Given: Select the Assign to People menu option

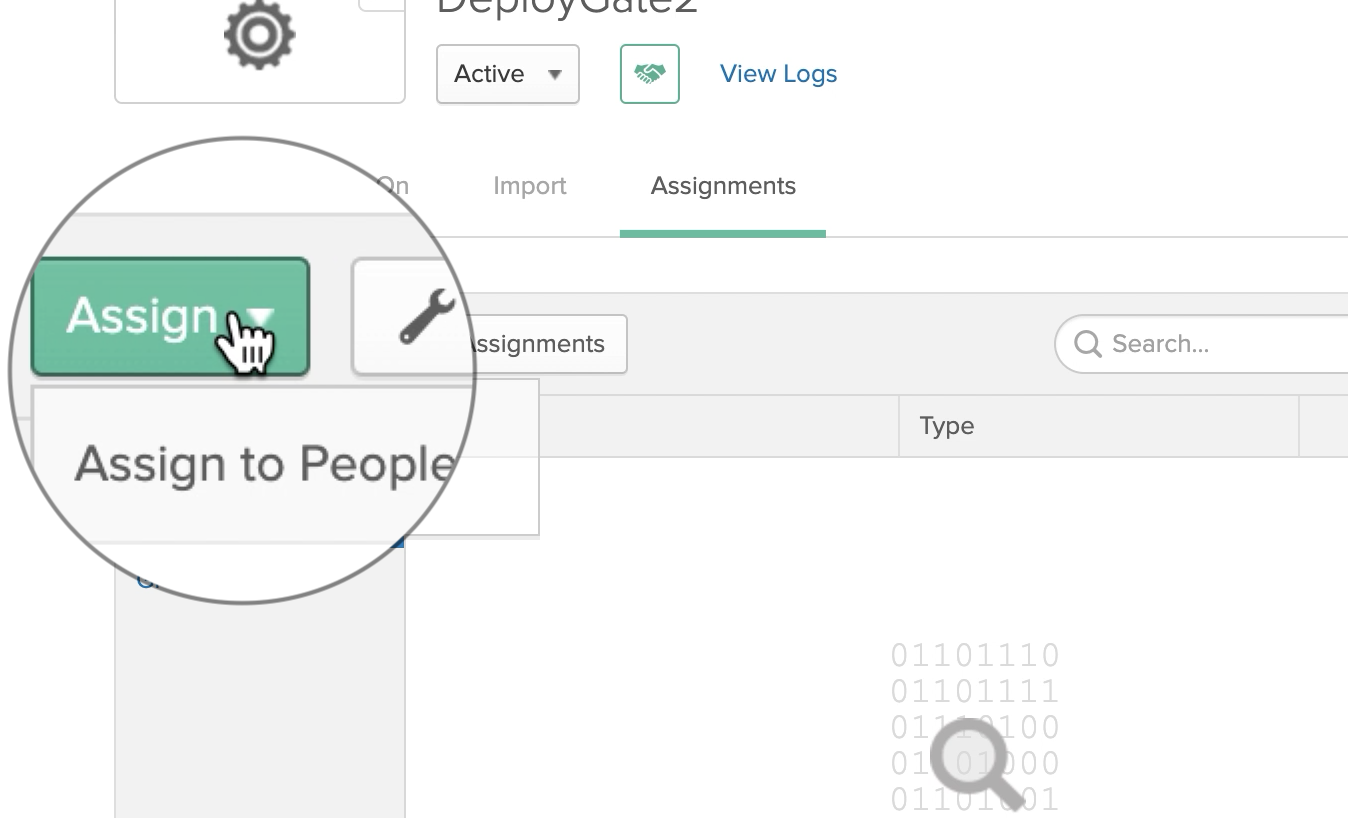Looking at the screenshot, I should pyautogui.click(x=266, y=462).
